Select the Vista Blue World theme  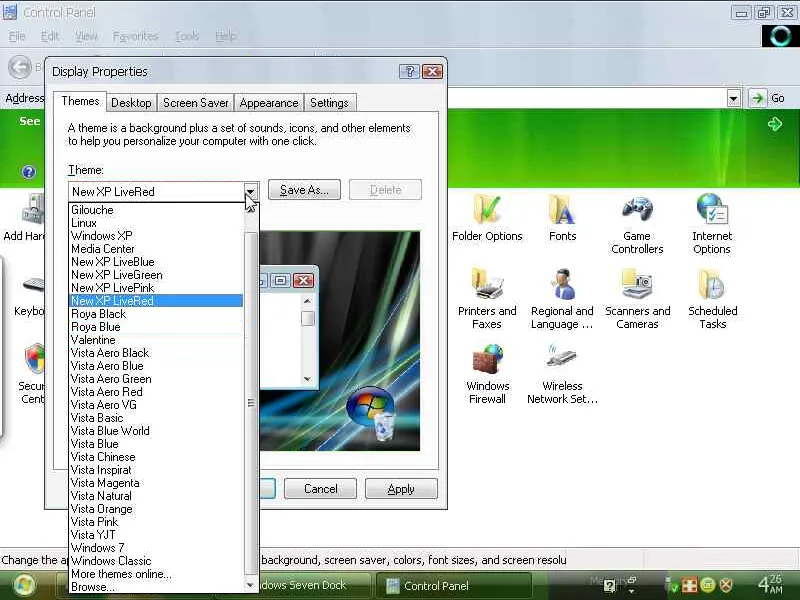coord(156,431)
